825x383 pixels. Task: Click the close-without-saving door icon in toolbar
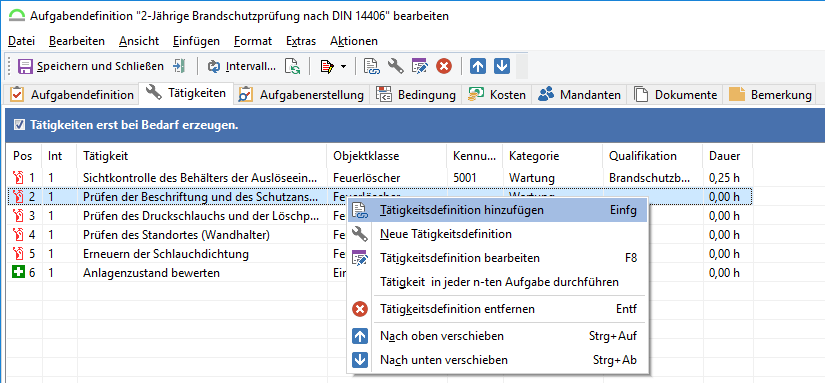(x=179, y=66)
